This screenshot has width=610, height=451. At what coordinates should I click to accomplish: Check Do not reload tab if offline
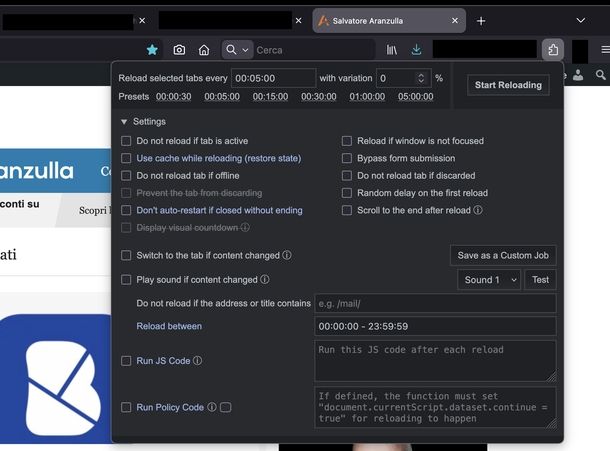[x=126, y=175]
